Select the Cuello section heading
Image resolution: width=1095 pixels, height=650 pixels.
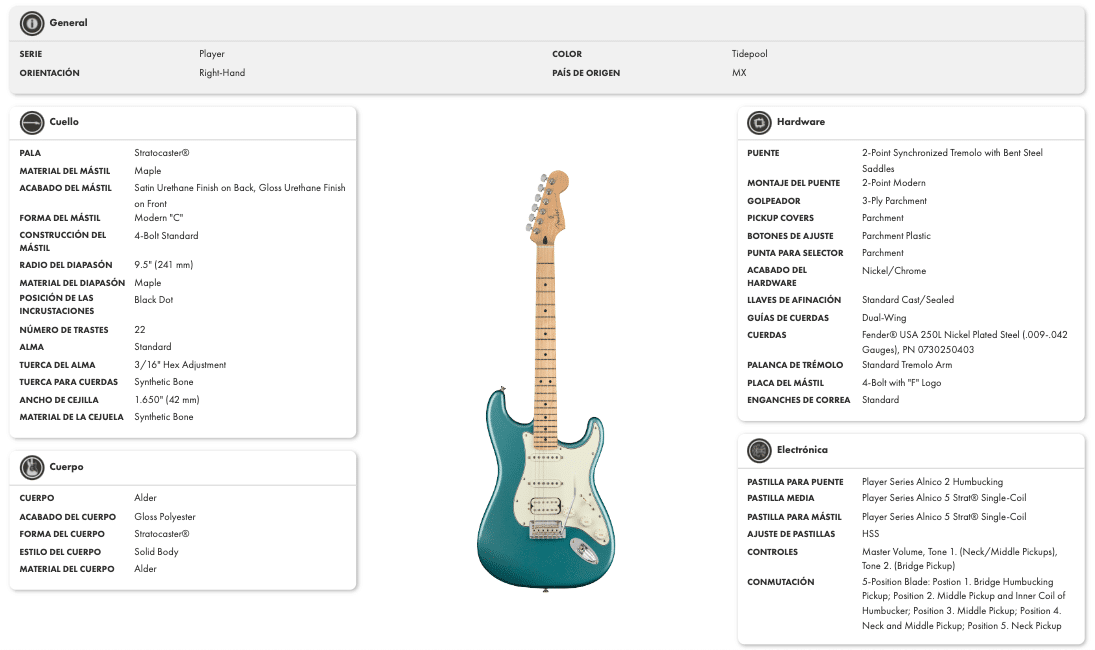(64, 121)
